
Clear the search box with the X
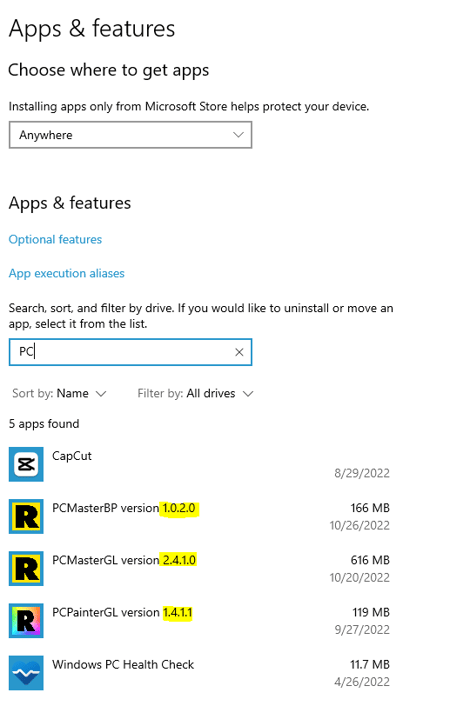[239, 352]
